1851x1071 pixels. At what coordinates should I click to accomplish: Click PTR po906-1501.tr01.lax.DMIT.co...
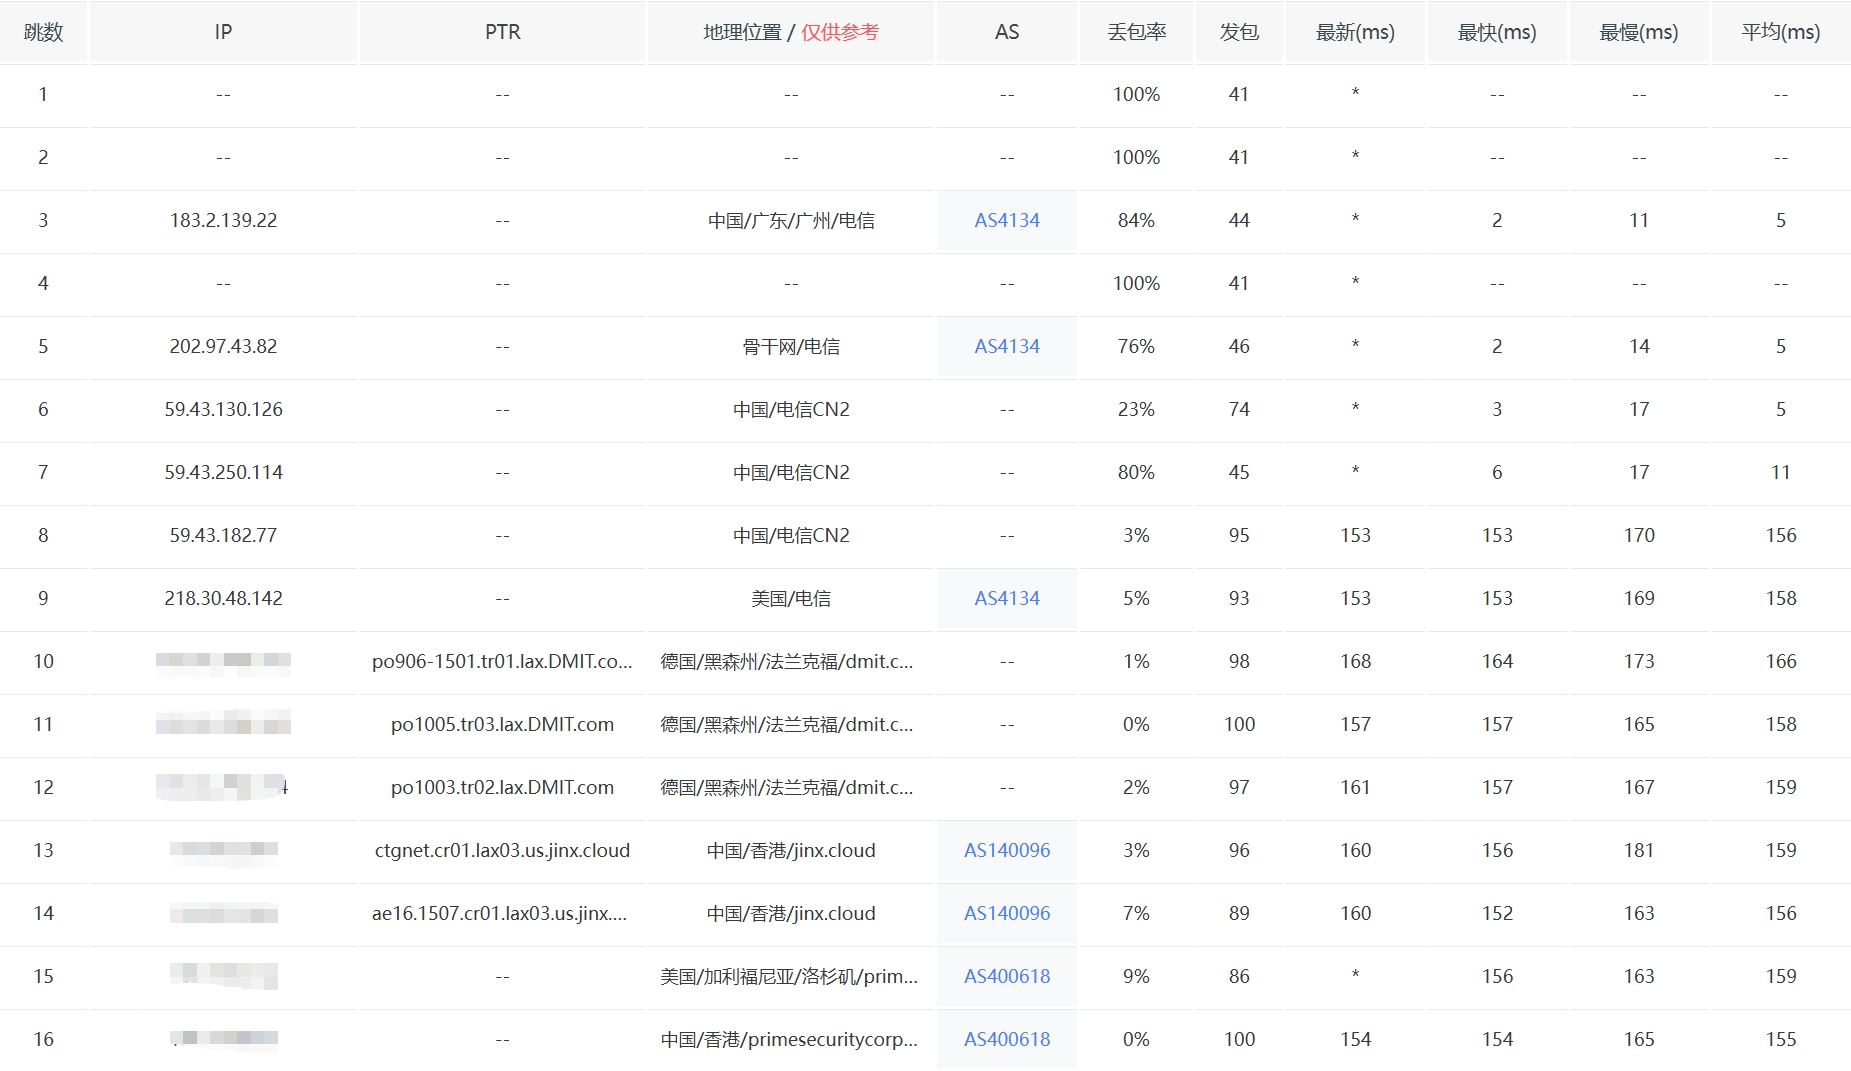(x=502, y=661)
